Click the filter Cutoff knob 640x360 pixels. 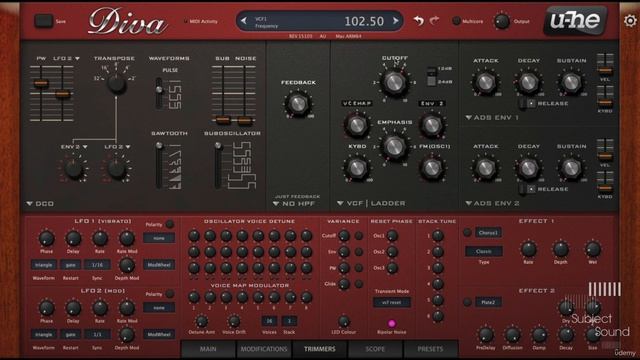click(x=394, y=82)
